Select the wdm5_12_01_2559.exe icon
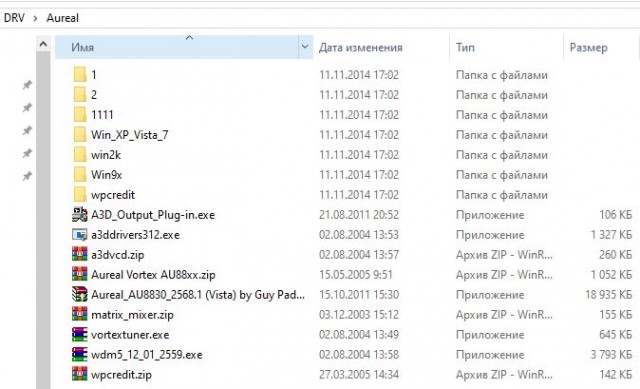Viewport: 640px width, 389px height. coord(80,354)
